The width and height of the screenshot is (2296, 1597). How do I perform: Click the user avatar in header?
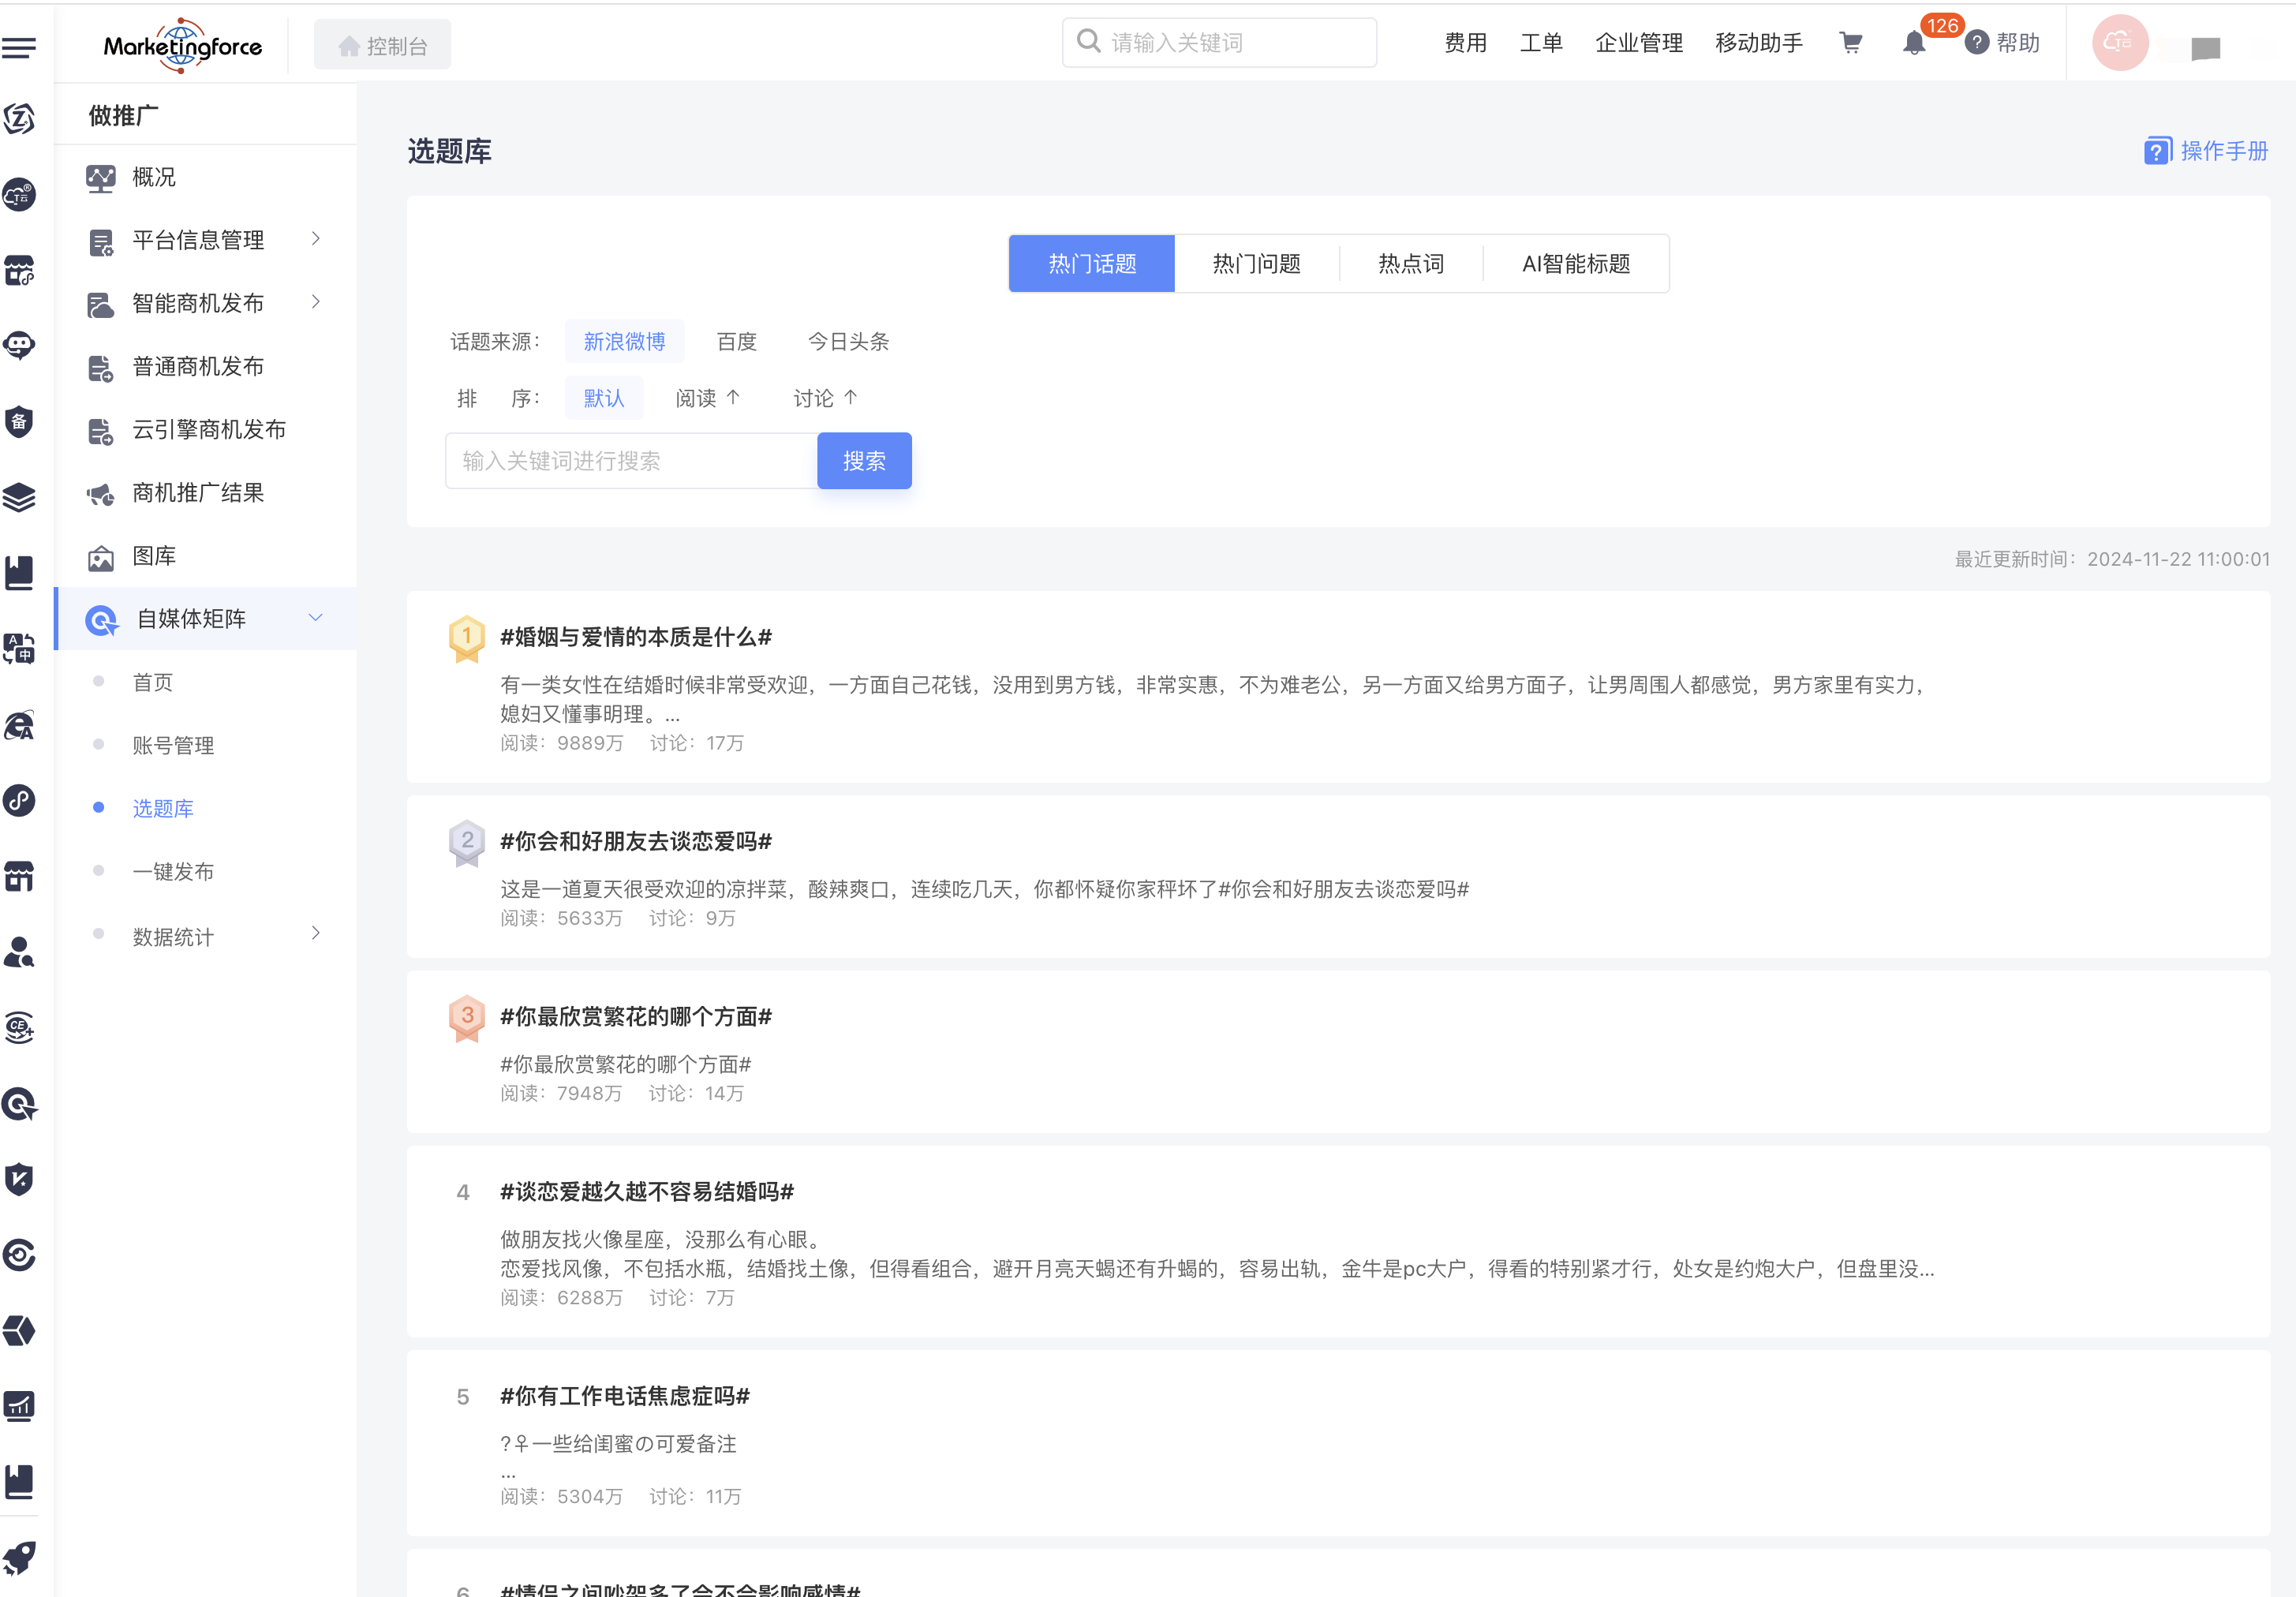point(2119,43)
